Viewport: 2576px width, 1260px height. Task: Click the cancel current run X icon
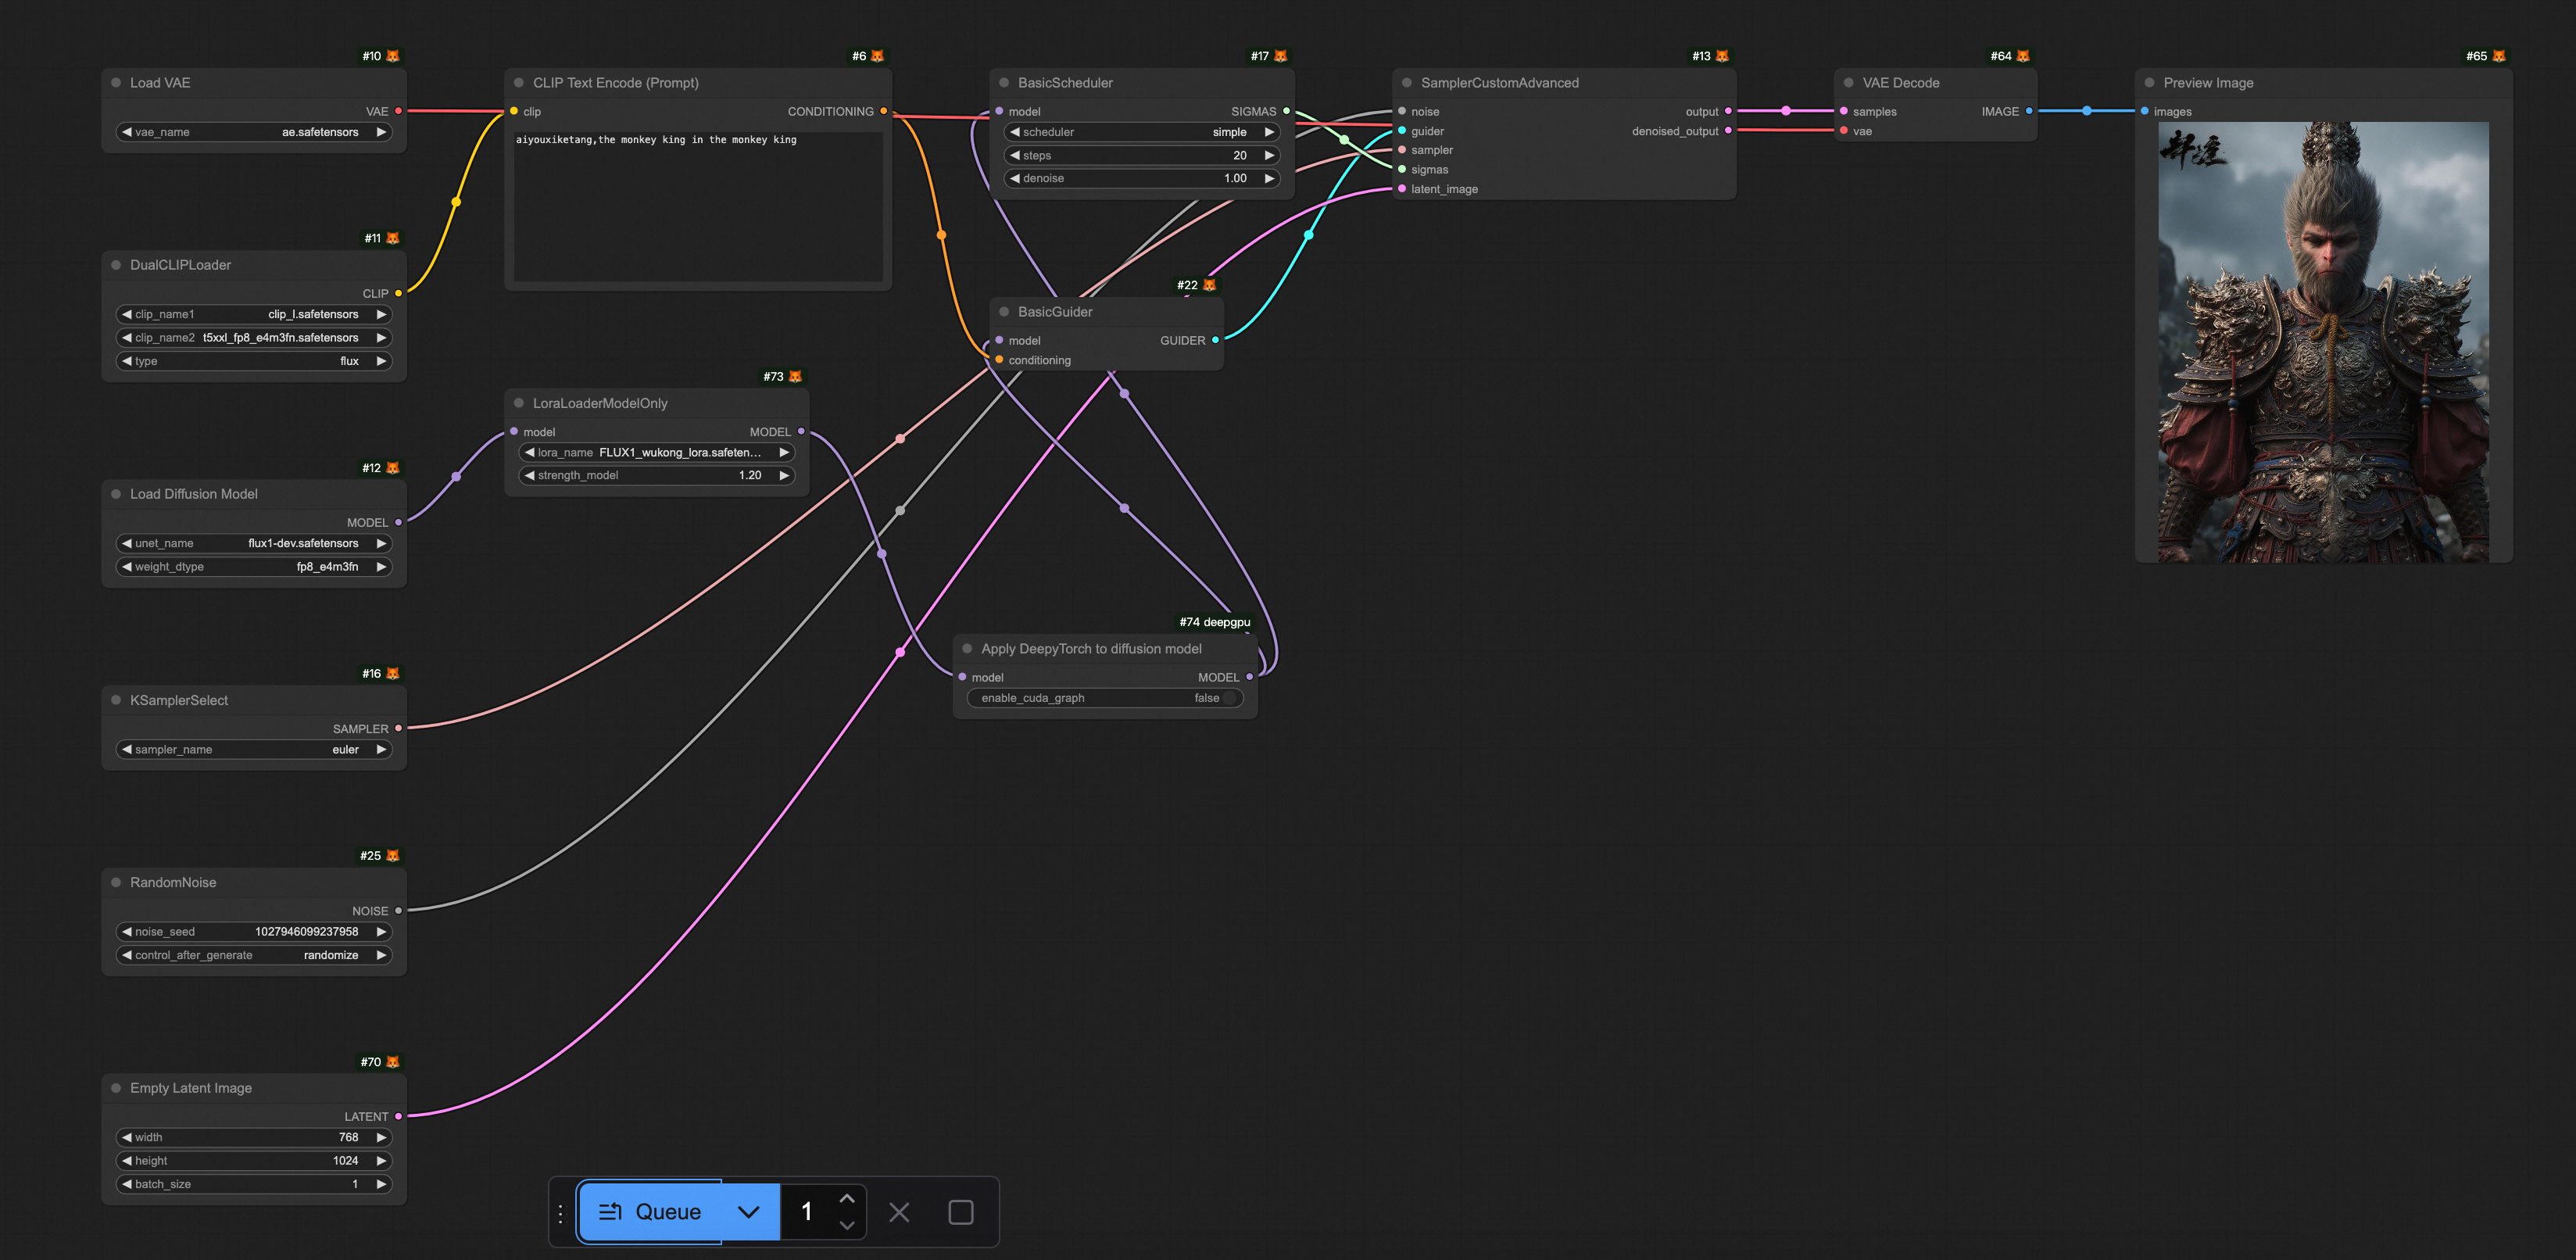coord(899,1212)
